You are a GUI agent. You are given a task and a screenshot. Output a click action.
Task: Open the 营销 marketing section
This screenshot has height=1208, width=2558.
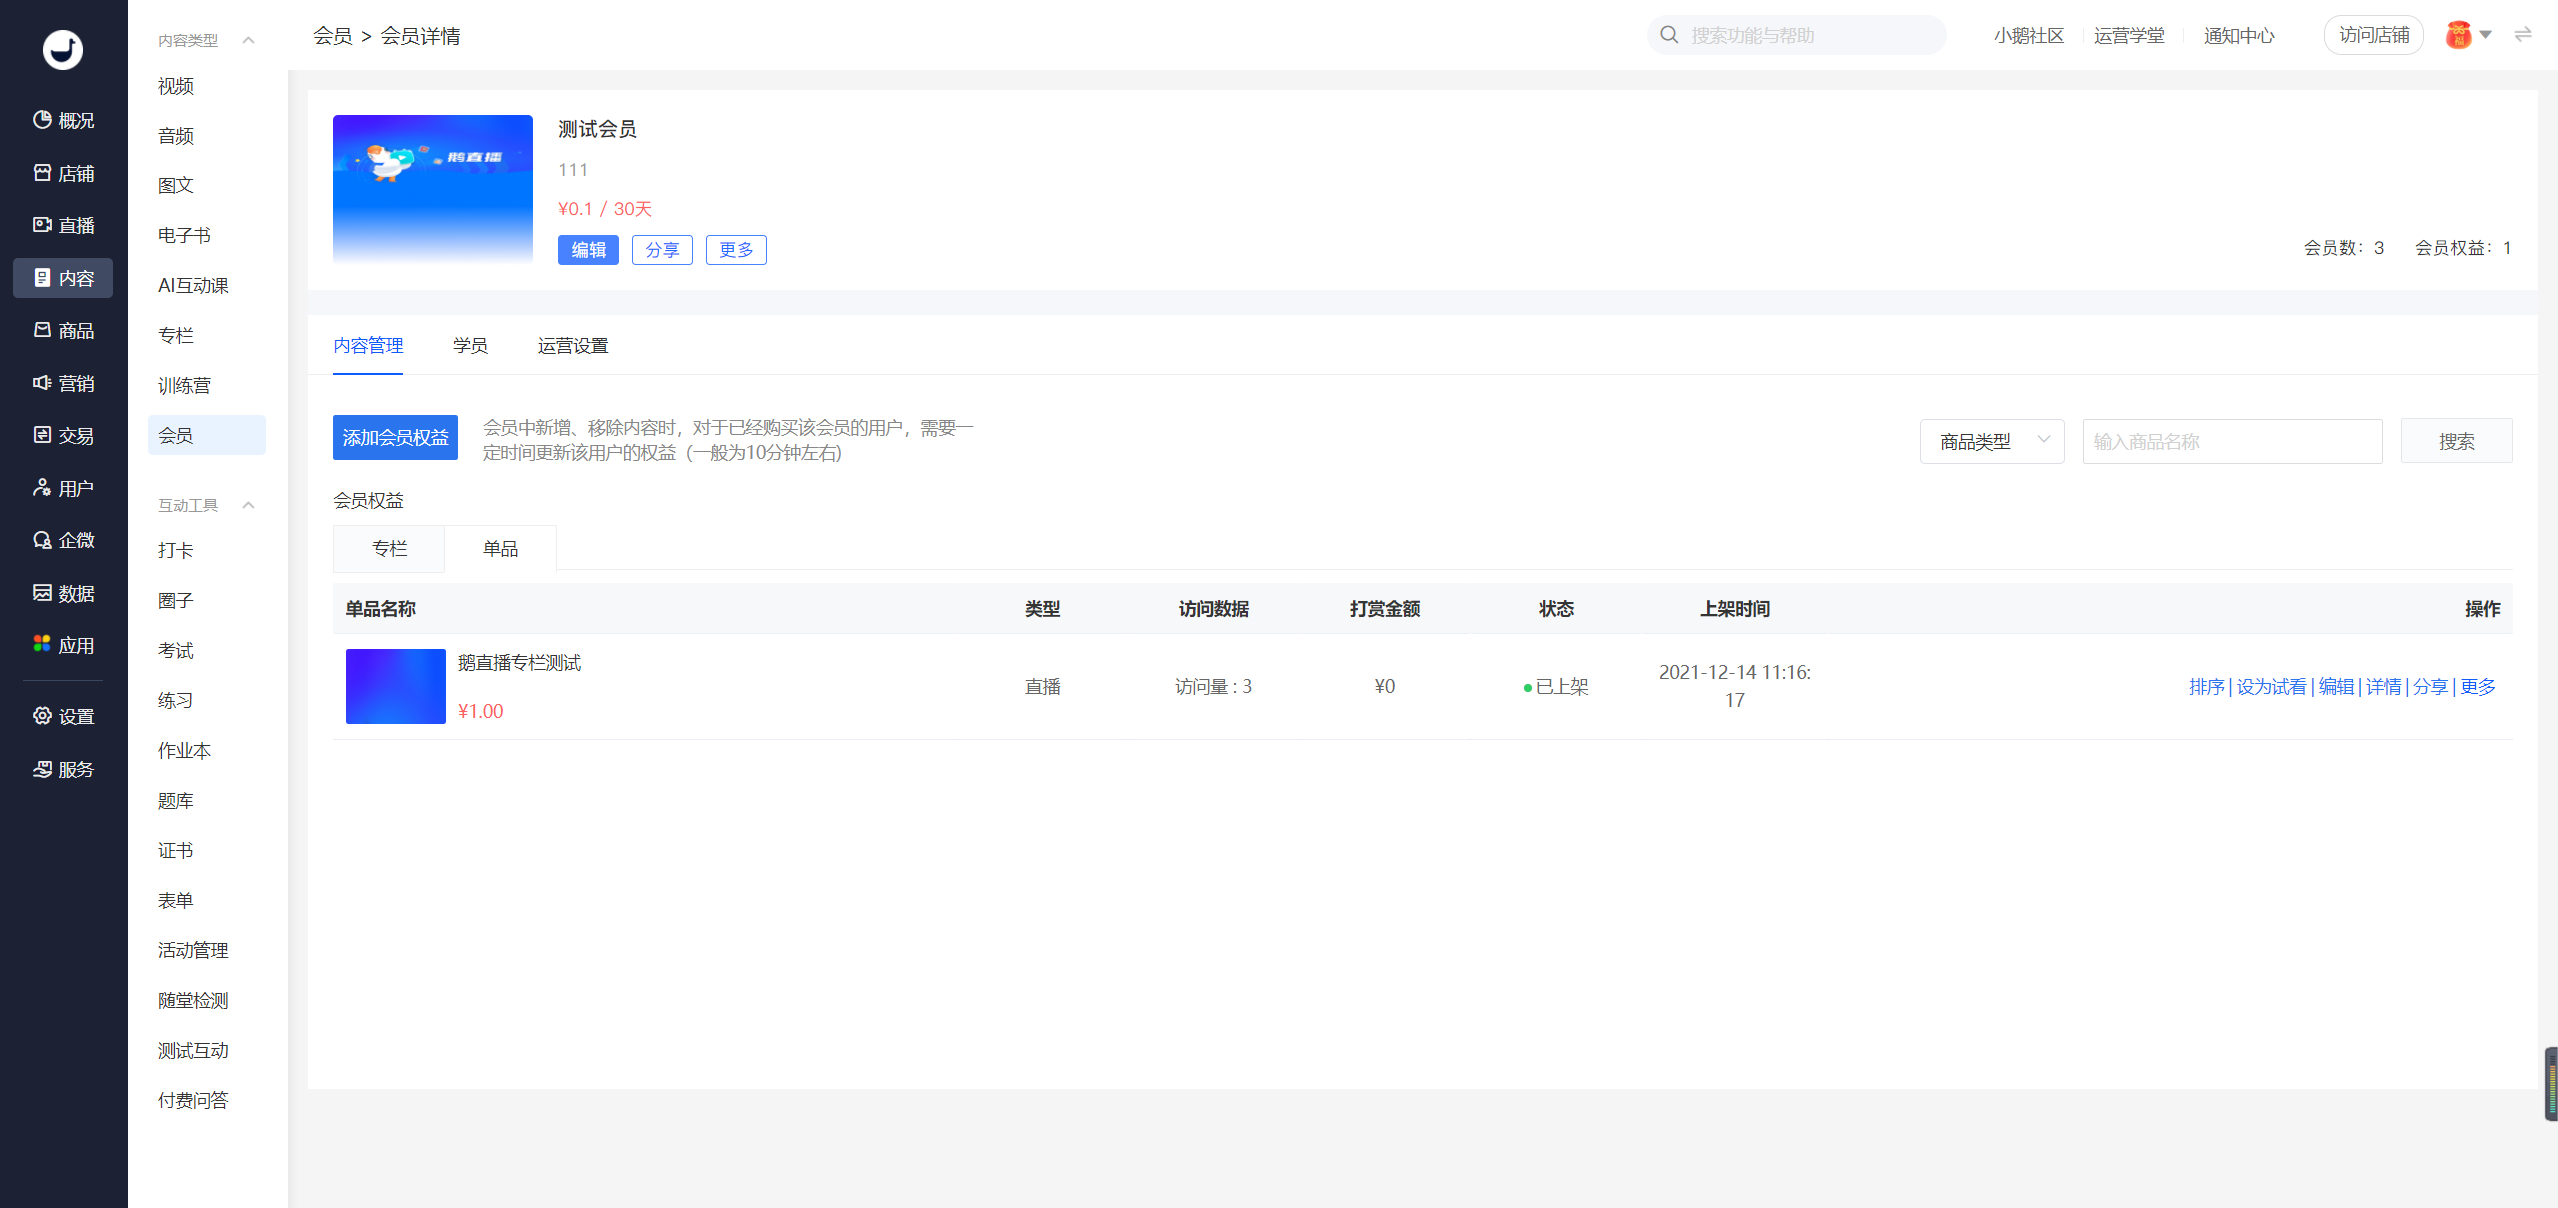(x=63, y=383)
